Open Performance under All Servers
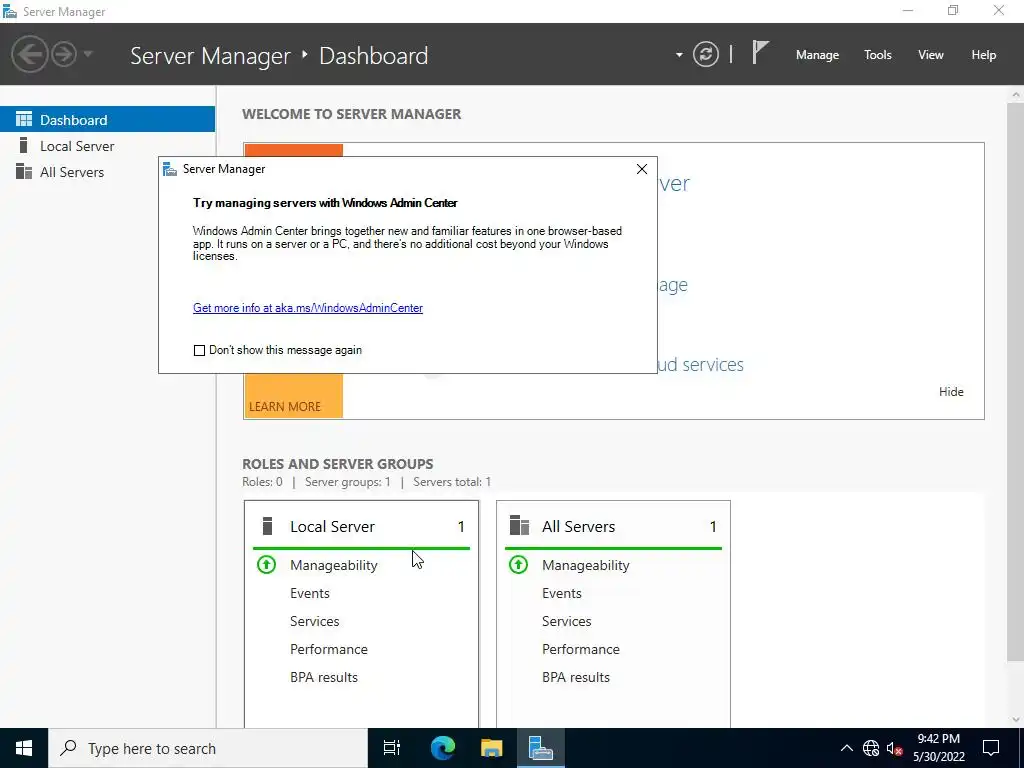The image size is (1024, 768). 581,649
